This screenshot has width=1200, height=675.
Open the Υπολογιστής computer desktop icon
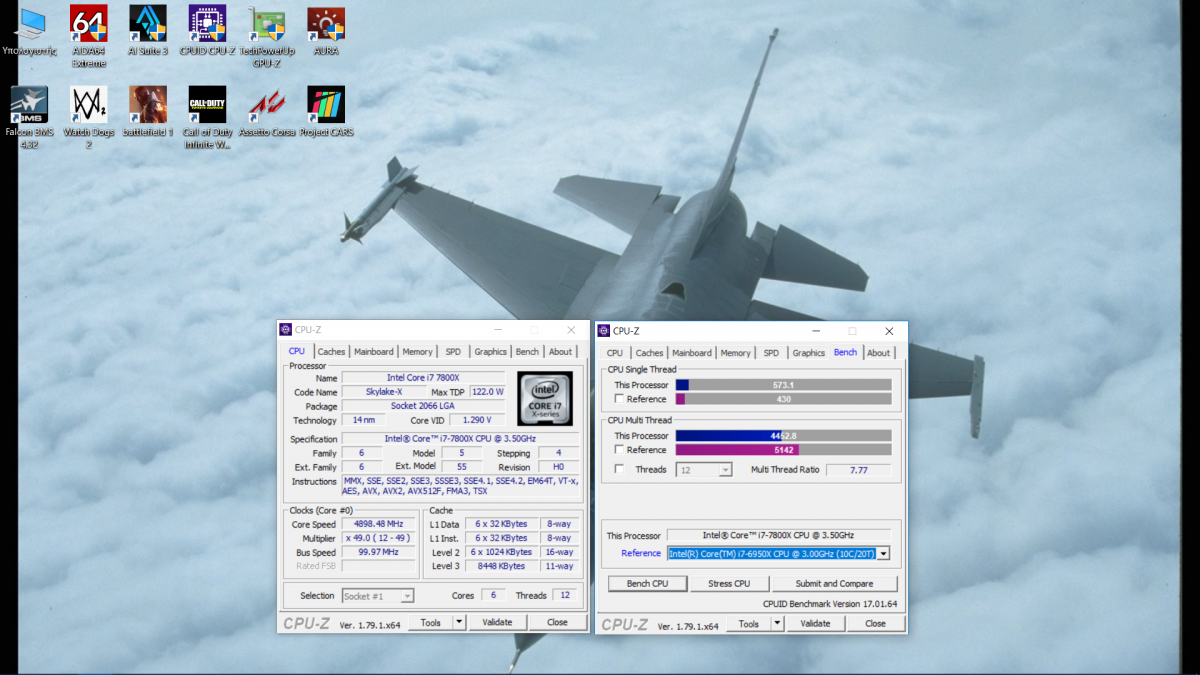[x=30, y=30]
